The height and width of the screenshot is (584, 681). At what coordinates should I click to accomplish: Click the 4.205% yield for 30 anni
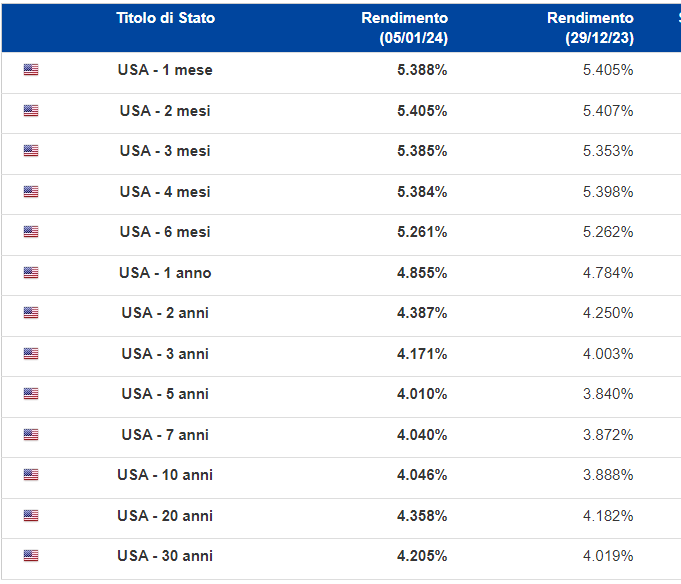pos(422,556)
